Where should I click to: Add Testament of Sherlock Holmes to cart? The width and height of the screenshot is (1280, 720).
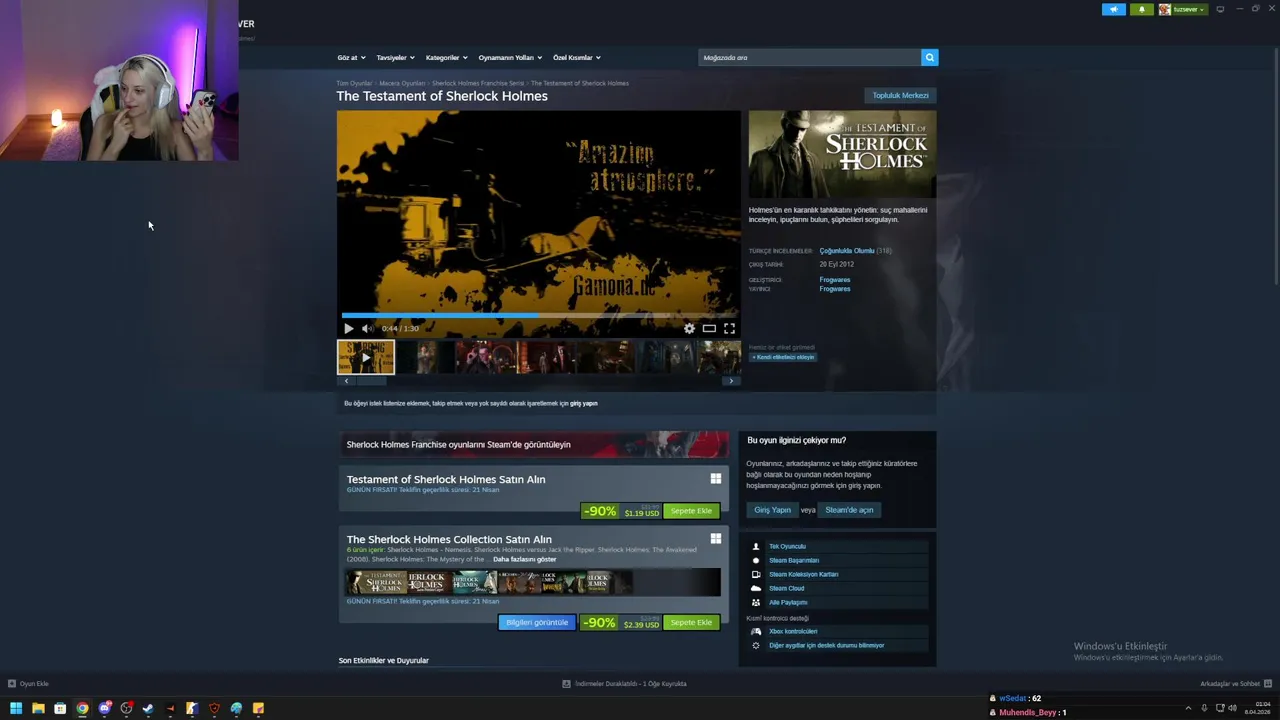(691, 511)
